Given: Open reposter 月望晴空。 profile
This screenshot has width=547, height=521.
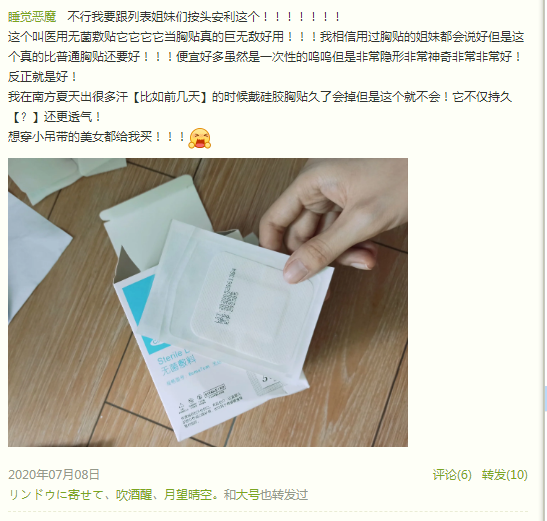Looking at the screenshot, I should click(x=191, y=495).
